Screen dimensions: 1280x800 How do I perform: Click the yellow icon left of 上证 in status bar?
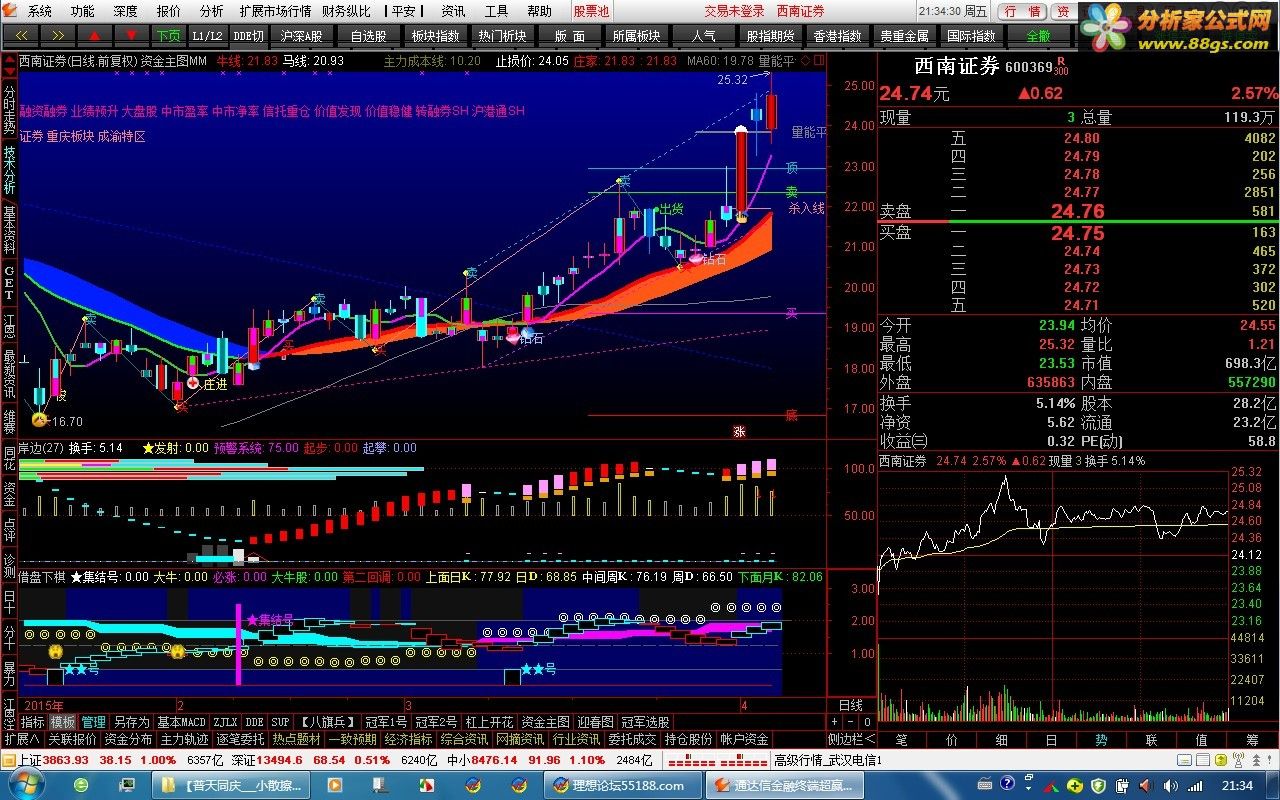(9, 760)
